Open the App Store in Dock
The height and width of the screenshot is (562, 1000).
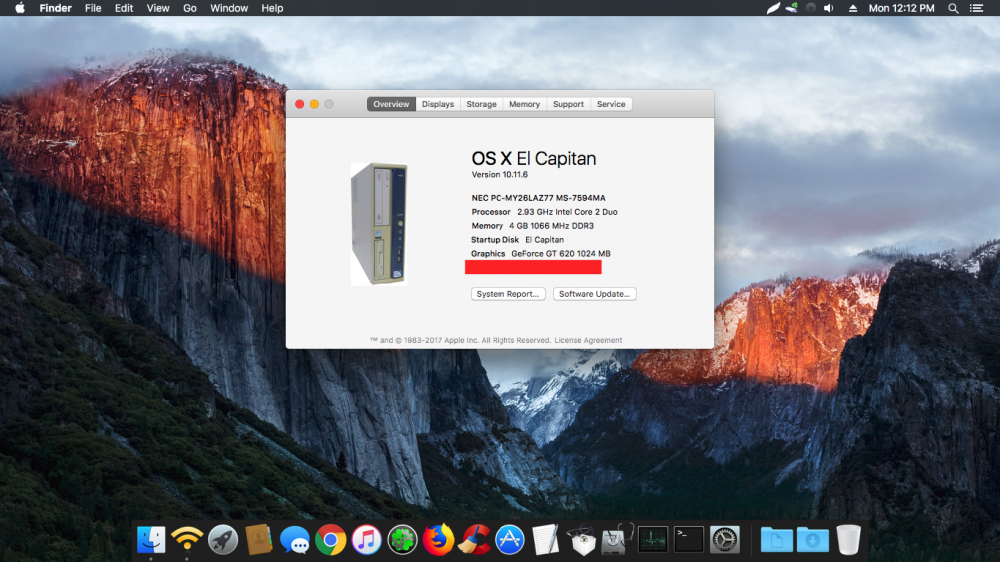[x=510, y=540]
